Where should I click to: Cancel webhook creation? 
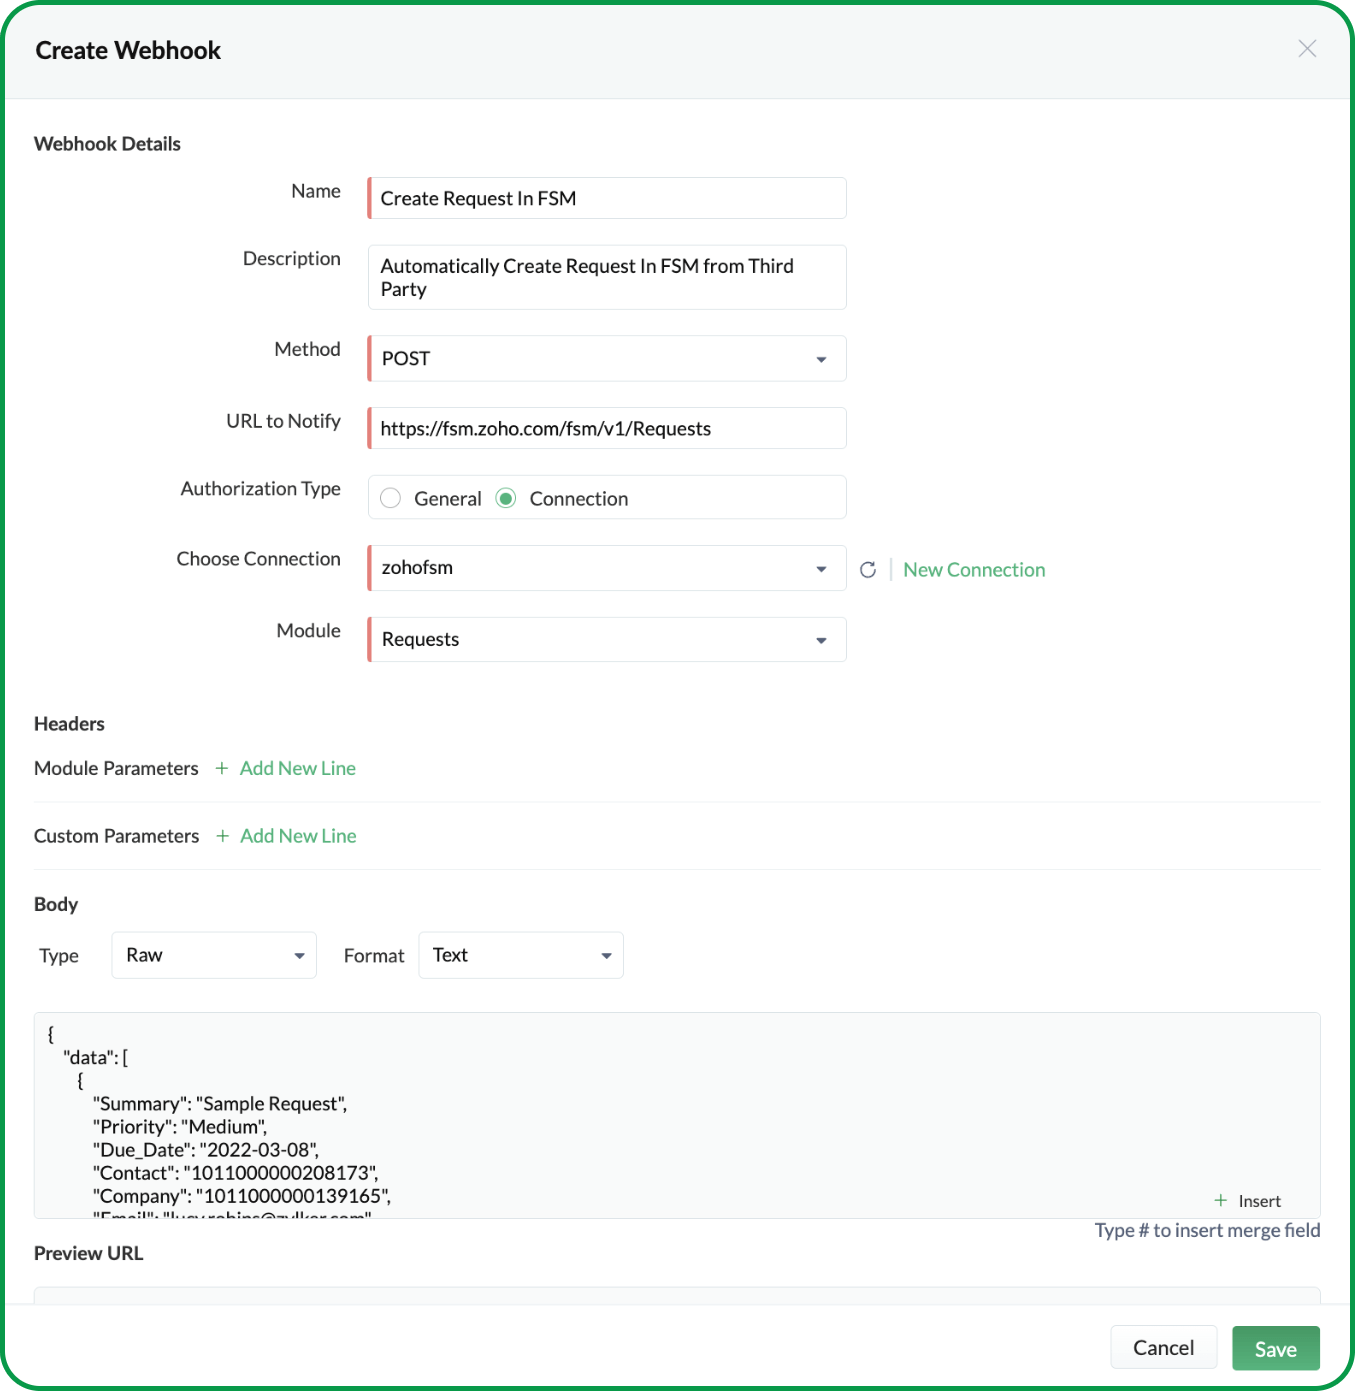1163,1348
